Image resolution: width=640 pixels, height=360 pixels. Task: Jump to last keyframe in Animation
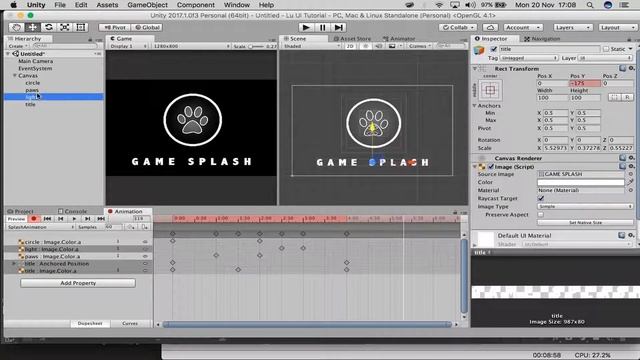101,219
